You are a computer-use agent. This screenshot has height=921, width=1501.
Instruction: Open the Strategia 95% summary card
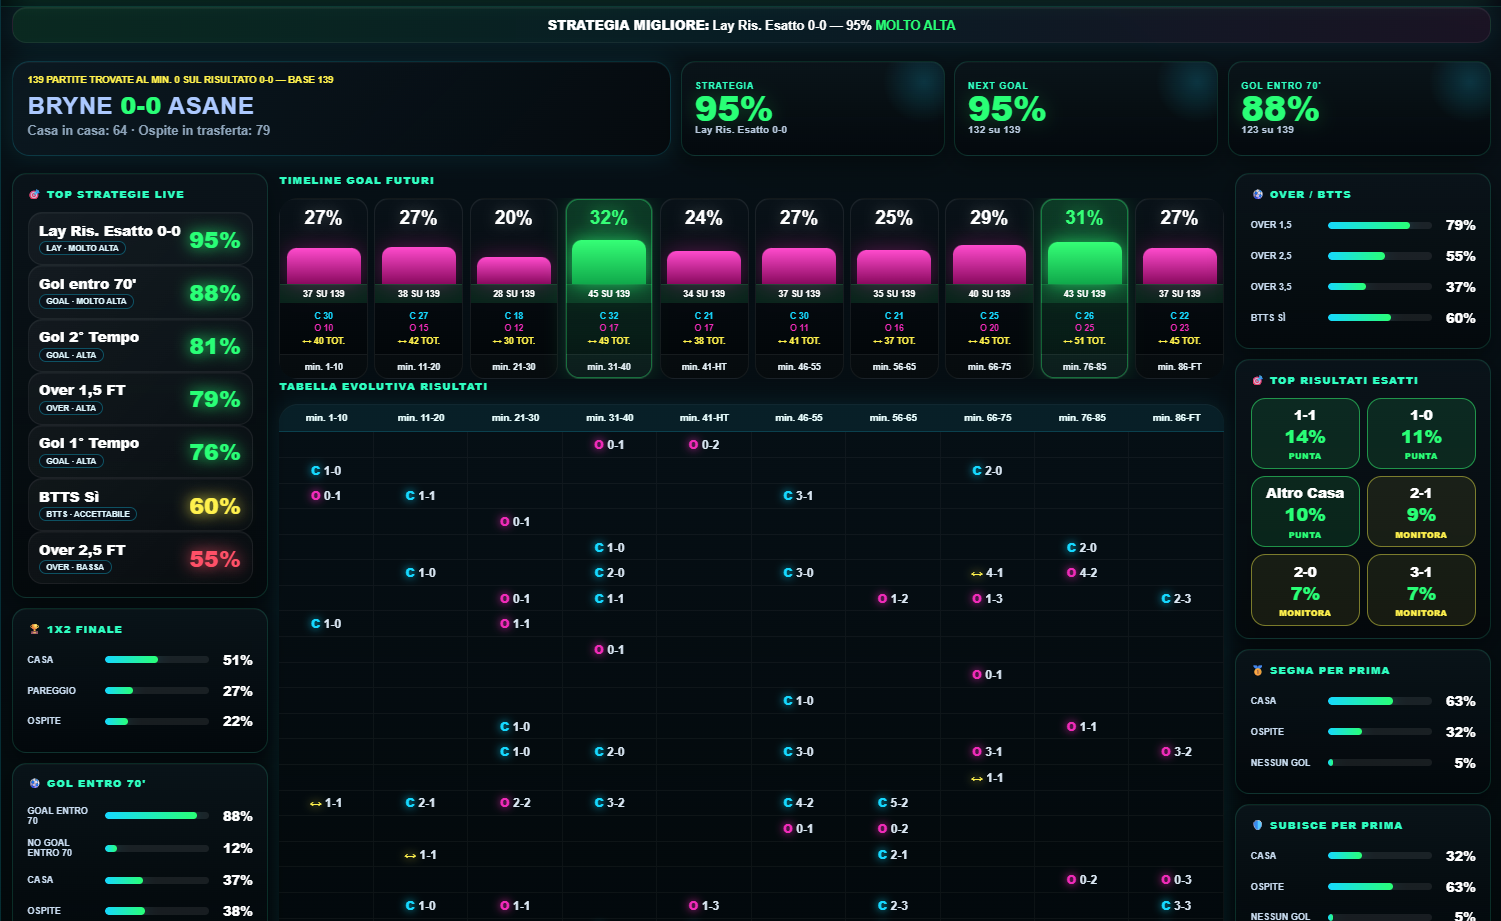click(812, 108)
